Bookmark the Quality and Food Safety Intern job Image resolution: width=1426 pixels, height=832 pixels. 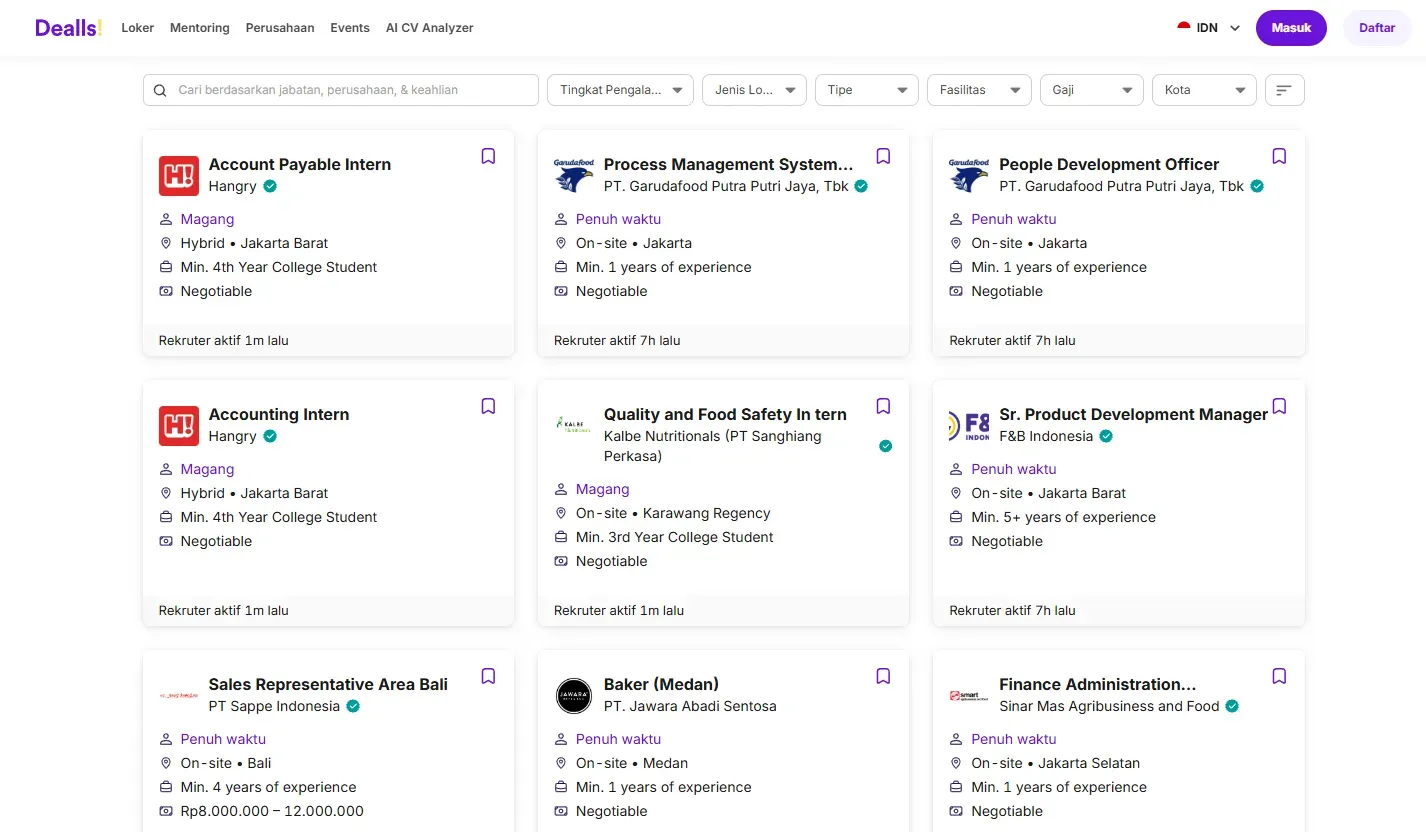(883, 406)
